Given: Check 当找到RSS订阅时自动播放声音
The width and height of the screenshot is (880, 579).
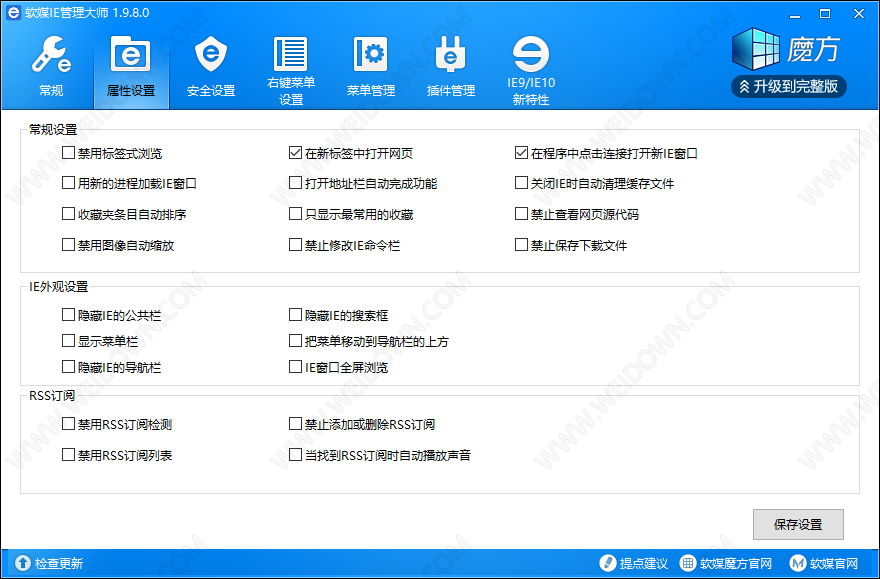Looking at the screenshot, I should click(x=295, y=454).
